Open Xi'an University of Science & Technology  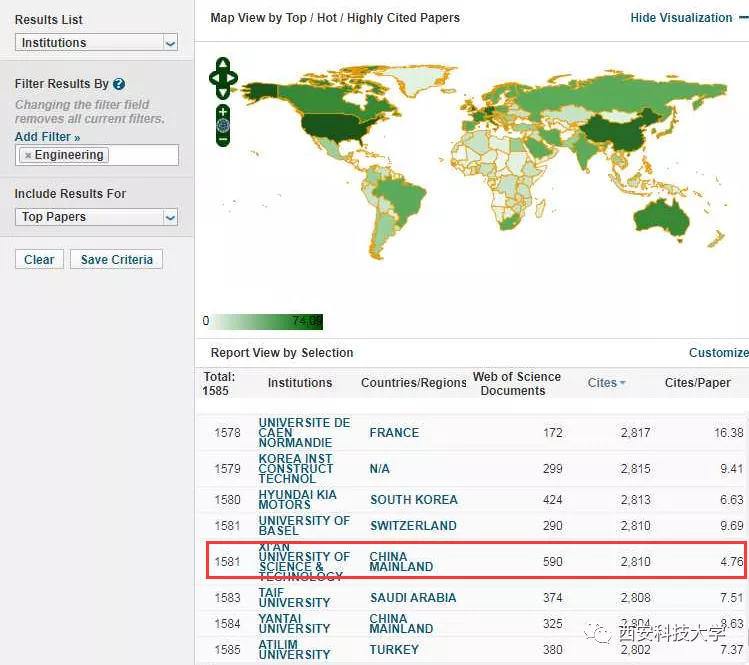(x=304, y=562)
